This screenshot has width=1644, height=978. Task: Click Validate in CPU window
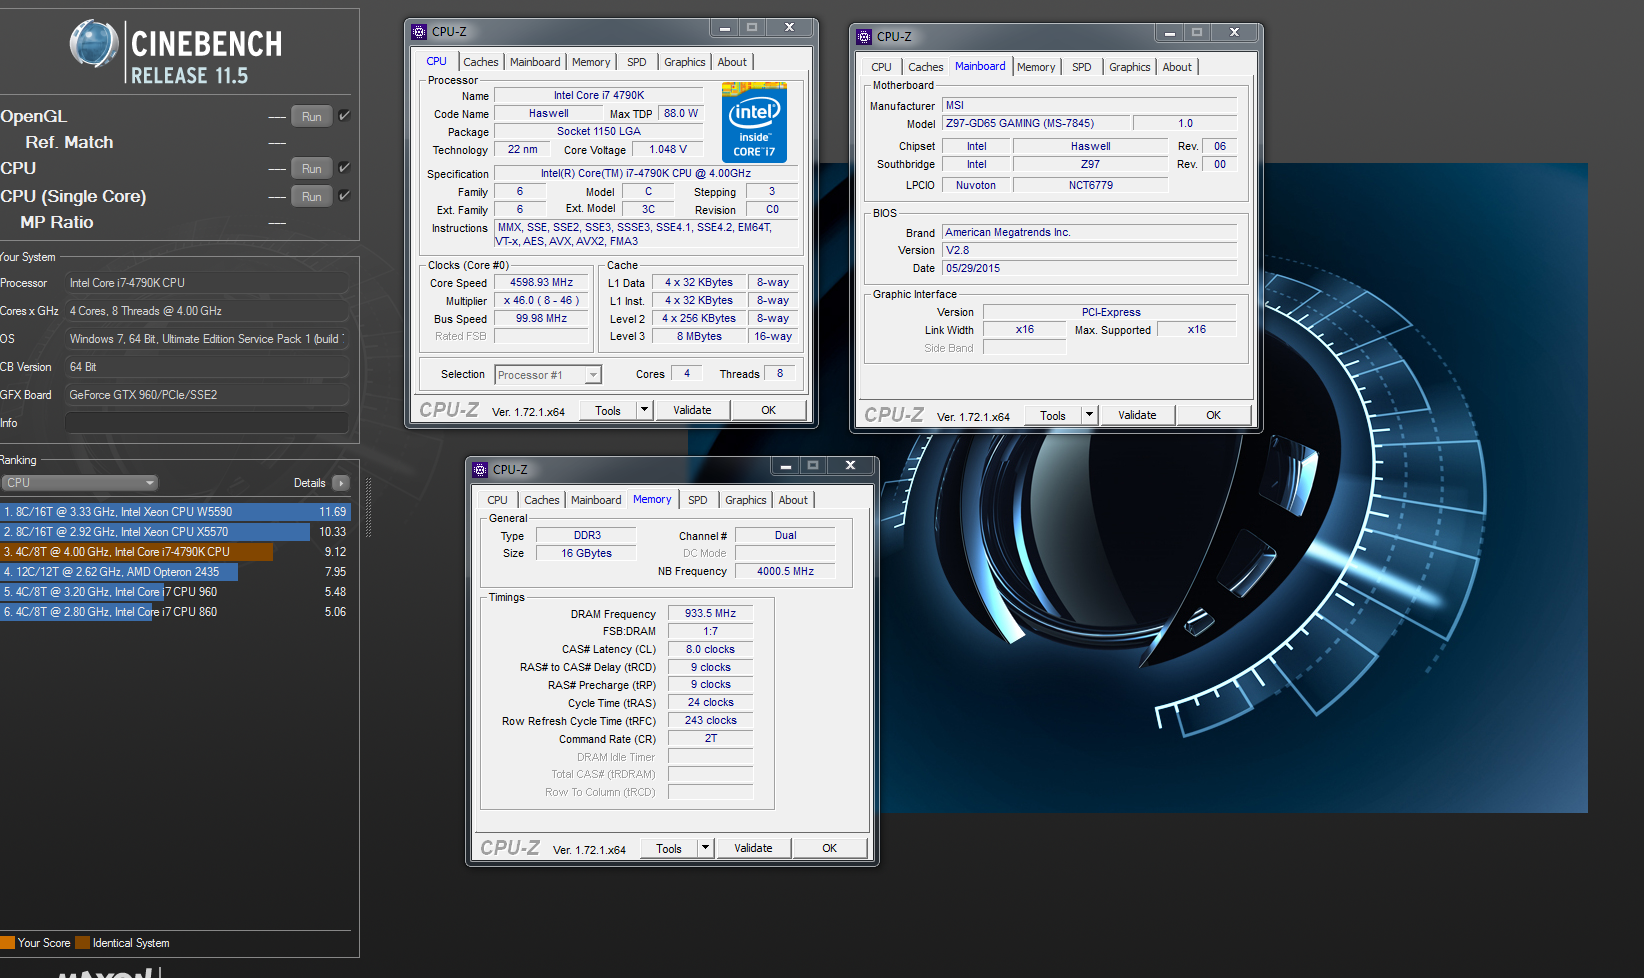pos(692,410)
